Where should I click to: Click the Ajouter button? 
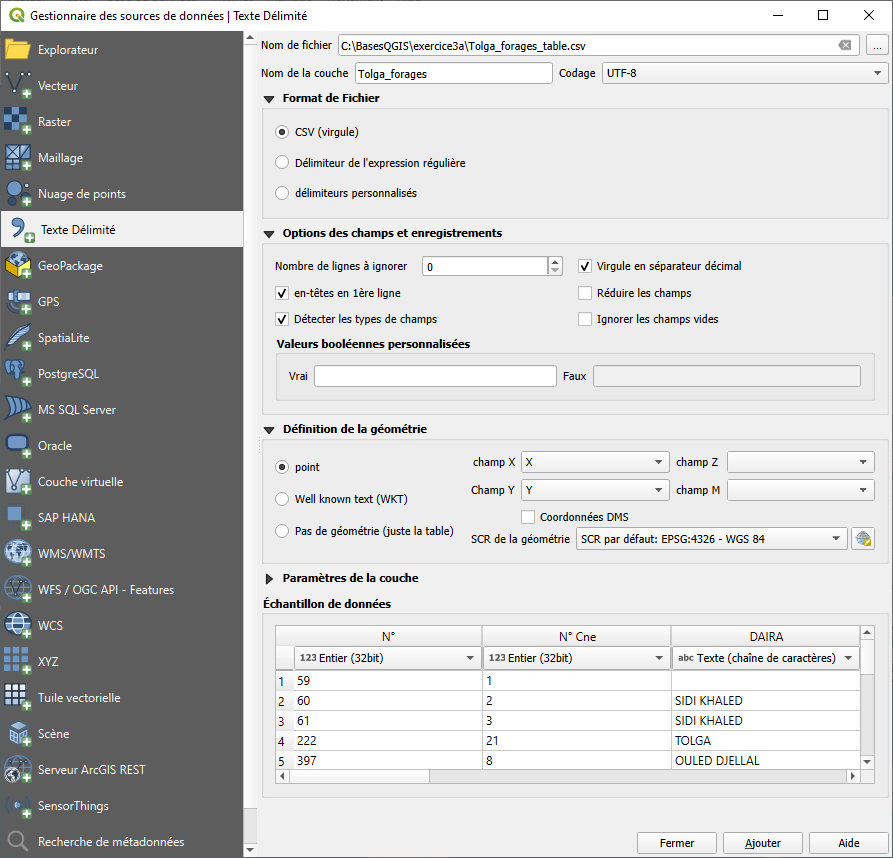click(x=765, y=843)
